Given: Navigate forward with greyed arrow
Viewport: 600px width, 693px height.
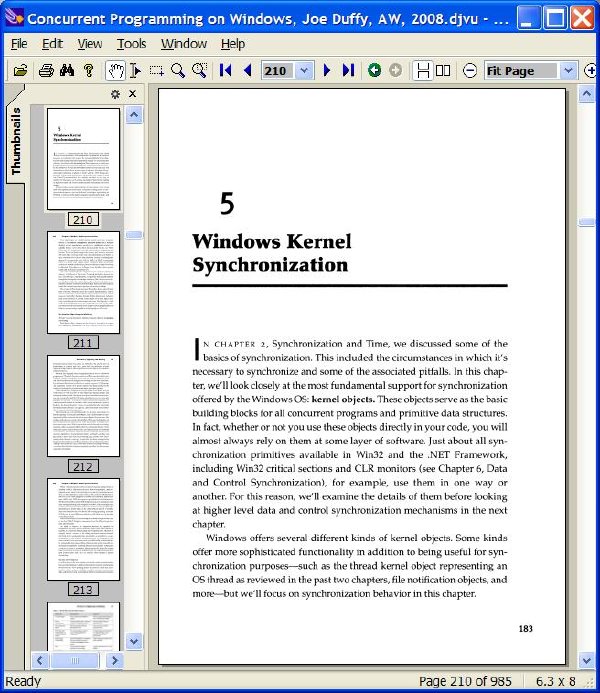Looking at the screenshot, I should point(395,71).
